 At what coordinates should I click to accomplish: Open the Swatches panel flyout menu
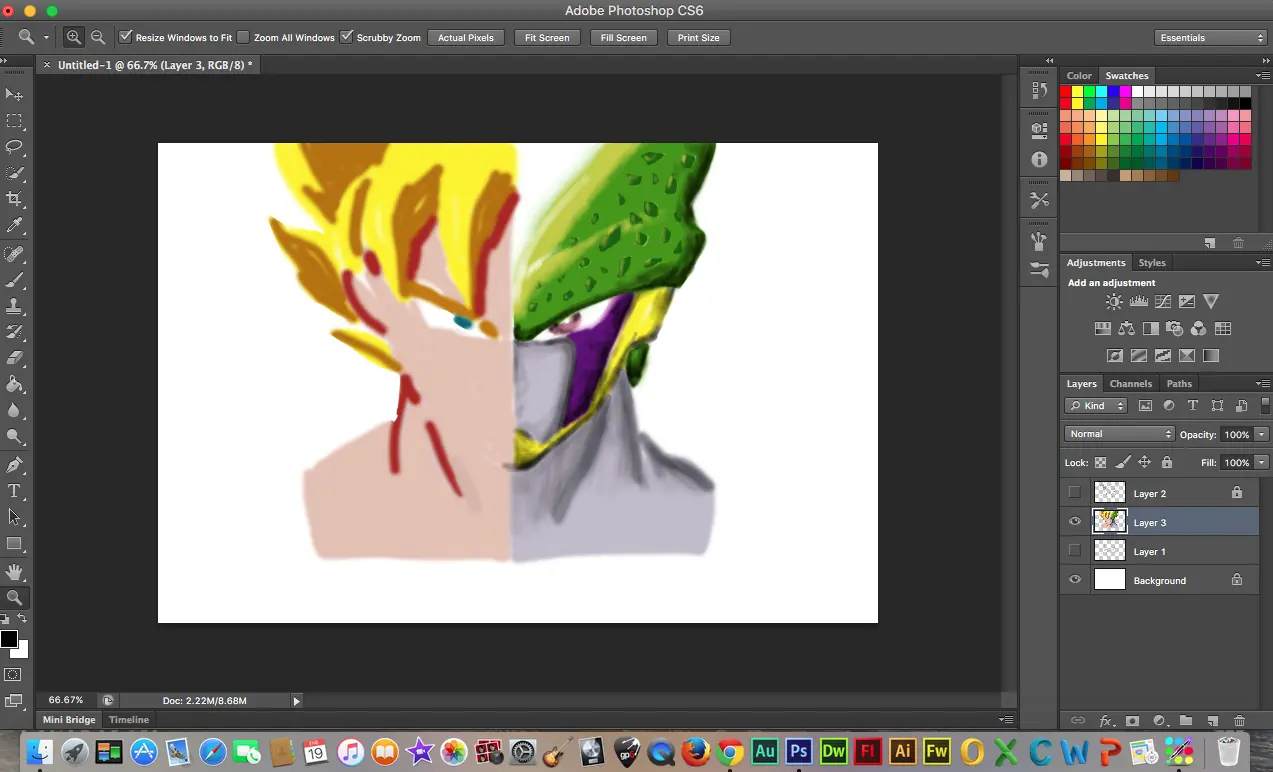[x=1263, y=75]
